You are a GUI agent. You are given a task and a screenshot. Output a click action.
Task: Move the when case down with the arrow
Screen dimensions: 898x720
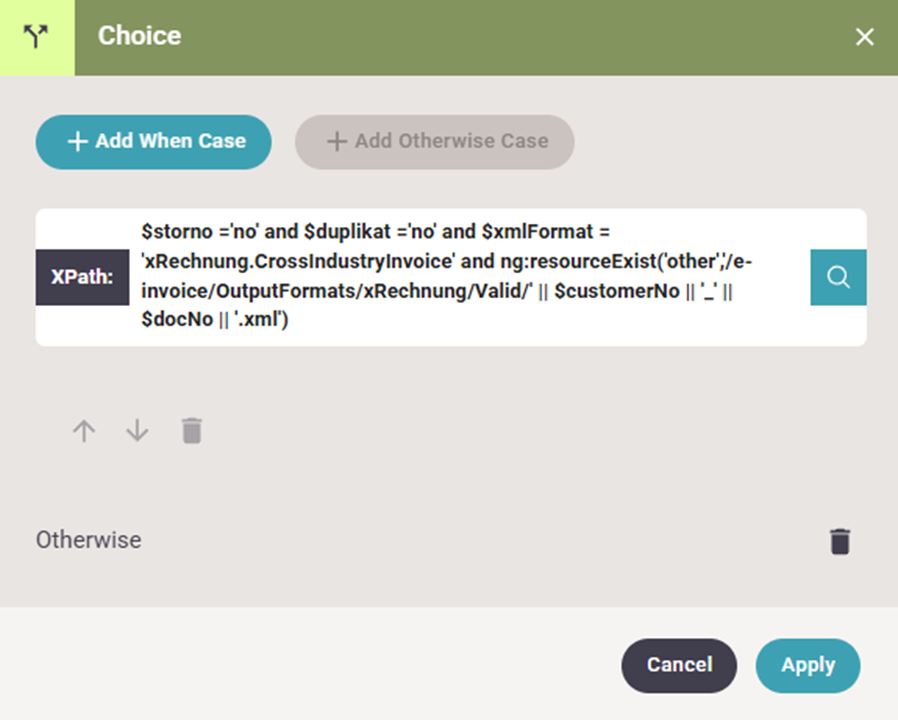point(137,431)
